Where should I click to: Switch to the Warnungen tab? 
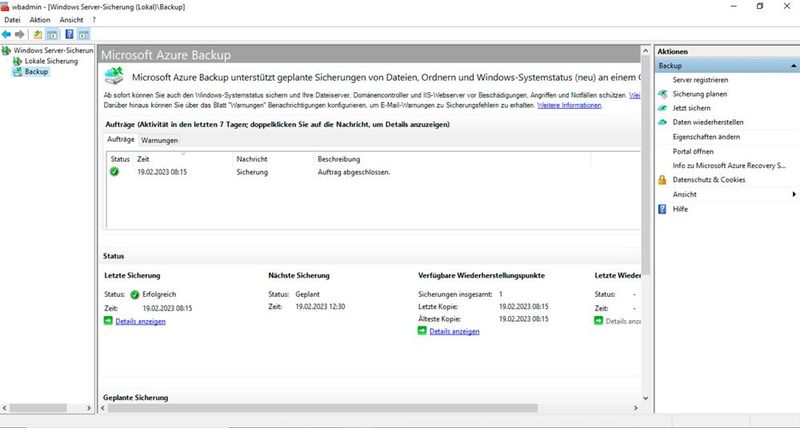160,140
